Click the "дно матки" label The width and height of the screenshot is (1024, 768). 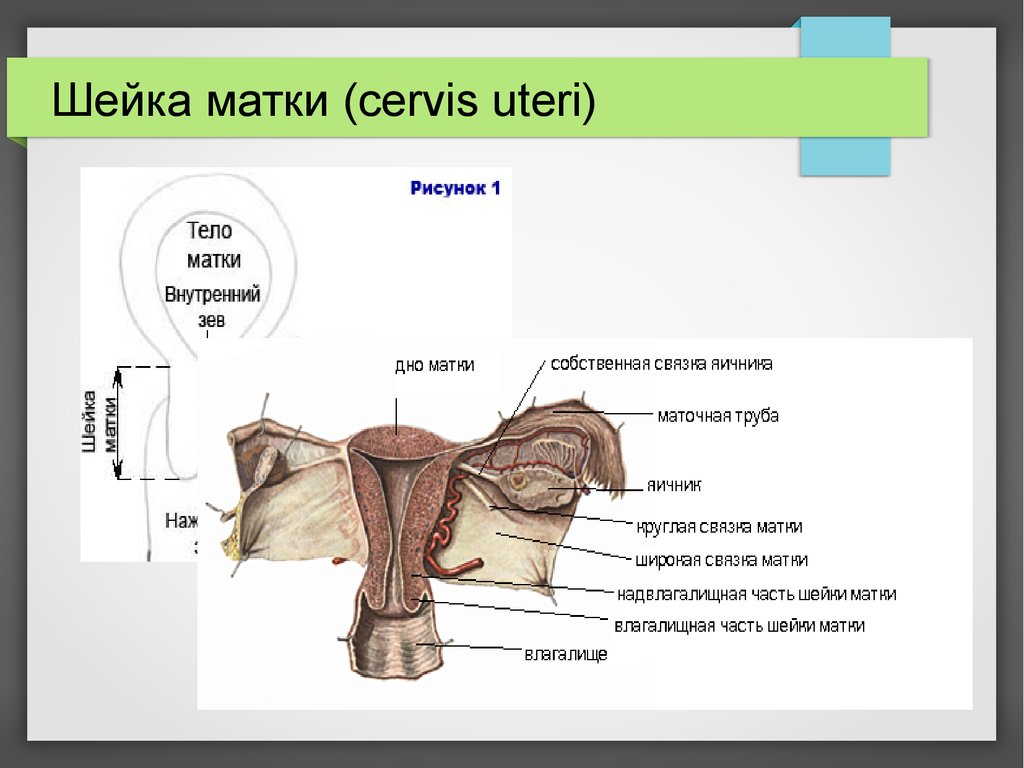pyautogui.click(x=434, y=366)
